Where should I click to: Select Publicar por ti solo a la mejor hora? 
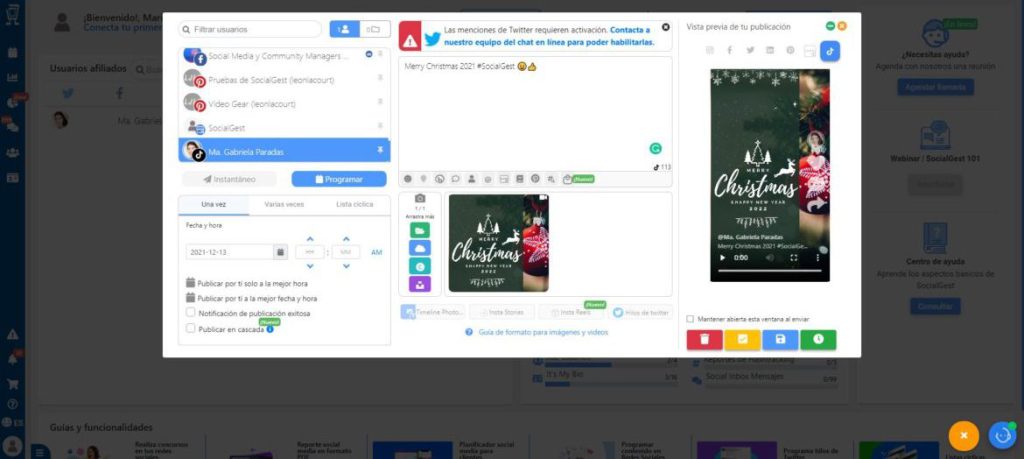(x=247, y=283)
